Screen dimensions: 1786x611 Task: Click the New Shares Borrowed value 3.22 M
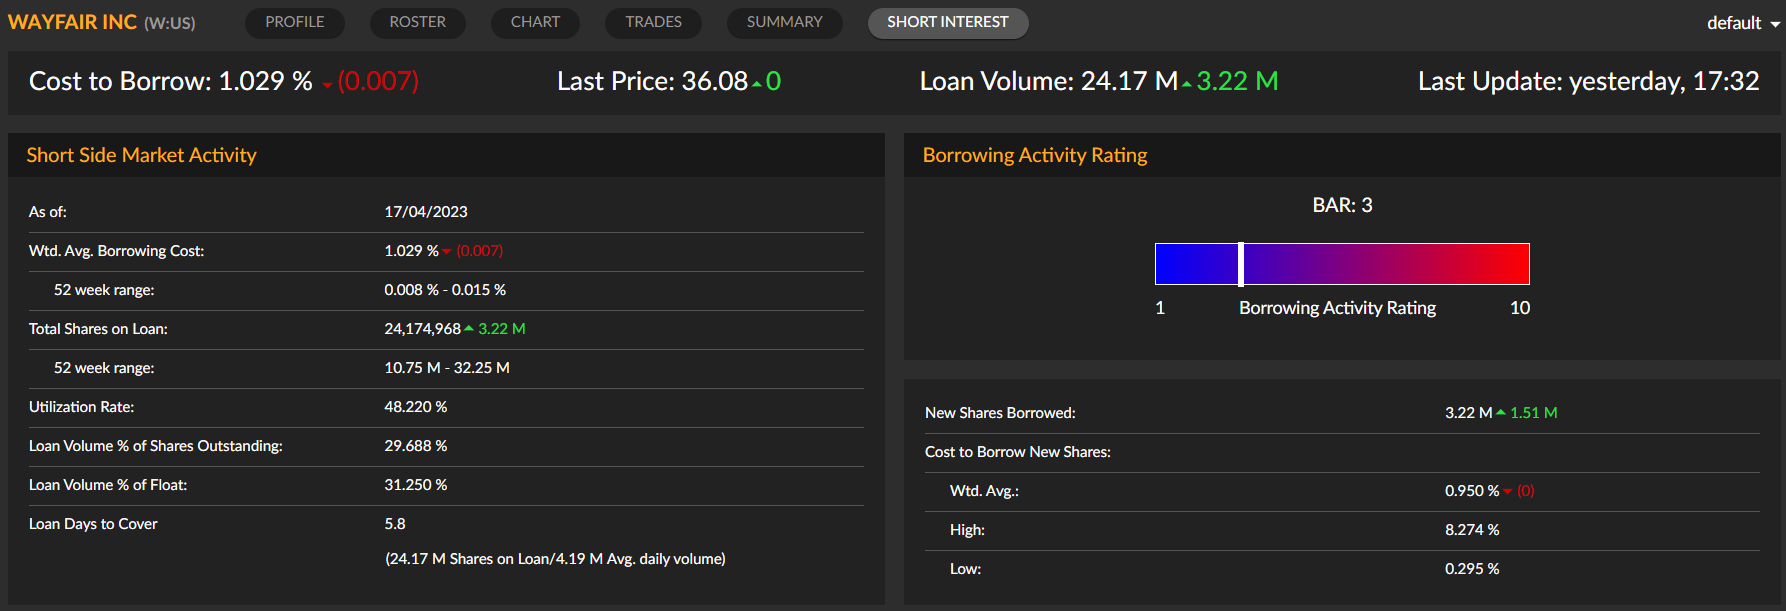pos(1468,413)
